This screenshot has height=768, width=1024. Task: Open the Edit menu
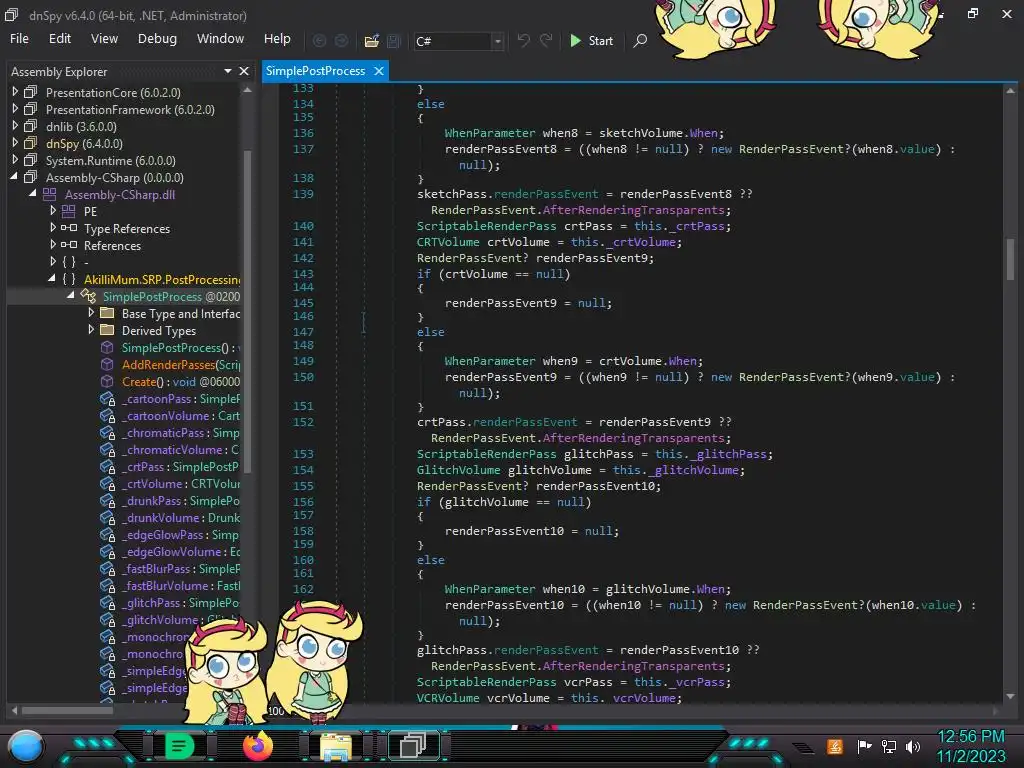pyautogui.click(x=59, y=39)
